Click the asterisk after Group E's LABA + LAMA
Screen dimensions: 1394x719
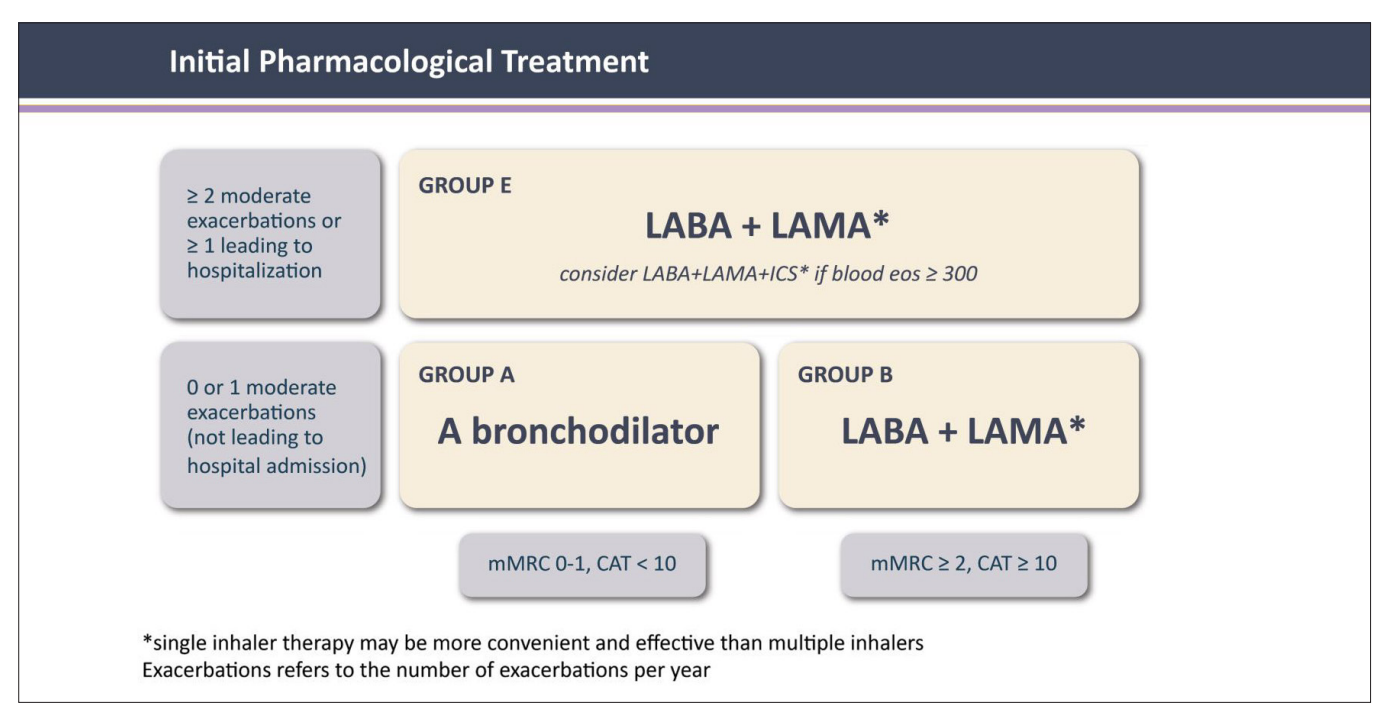point(880,222)
